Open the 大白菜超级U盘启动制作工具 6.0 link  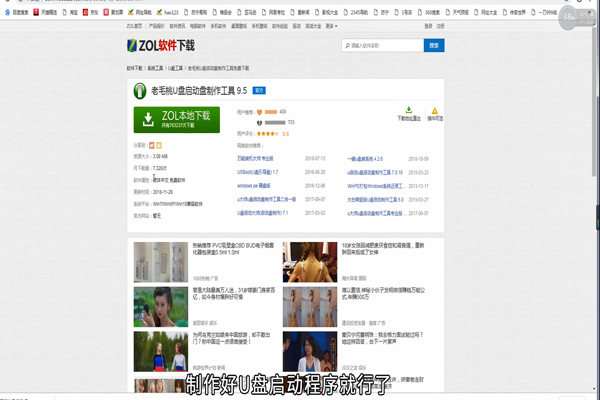[x=375, y=200]
